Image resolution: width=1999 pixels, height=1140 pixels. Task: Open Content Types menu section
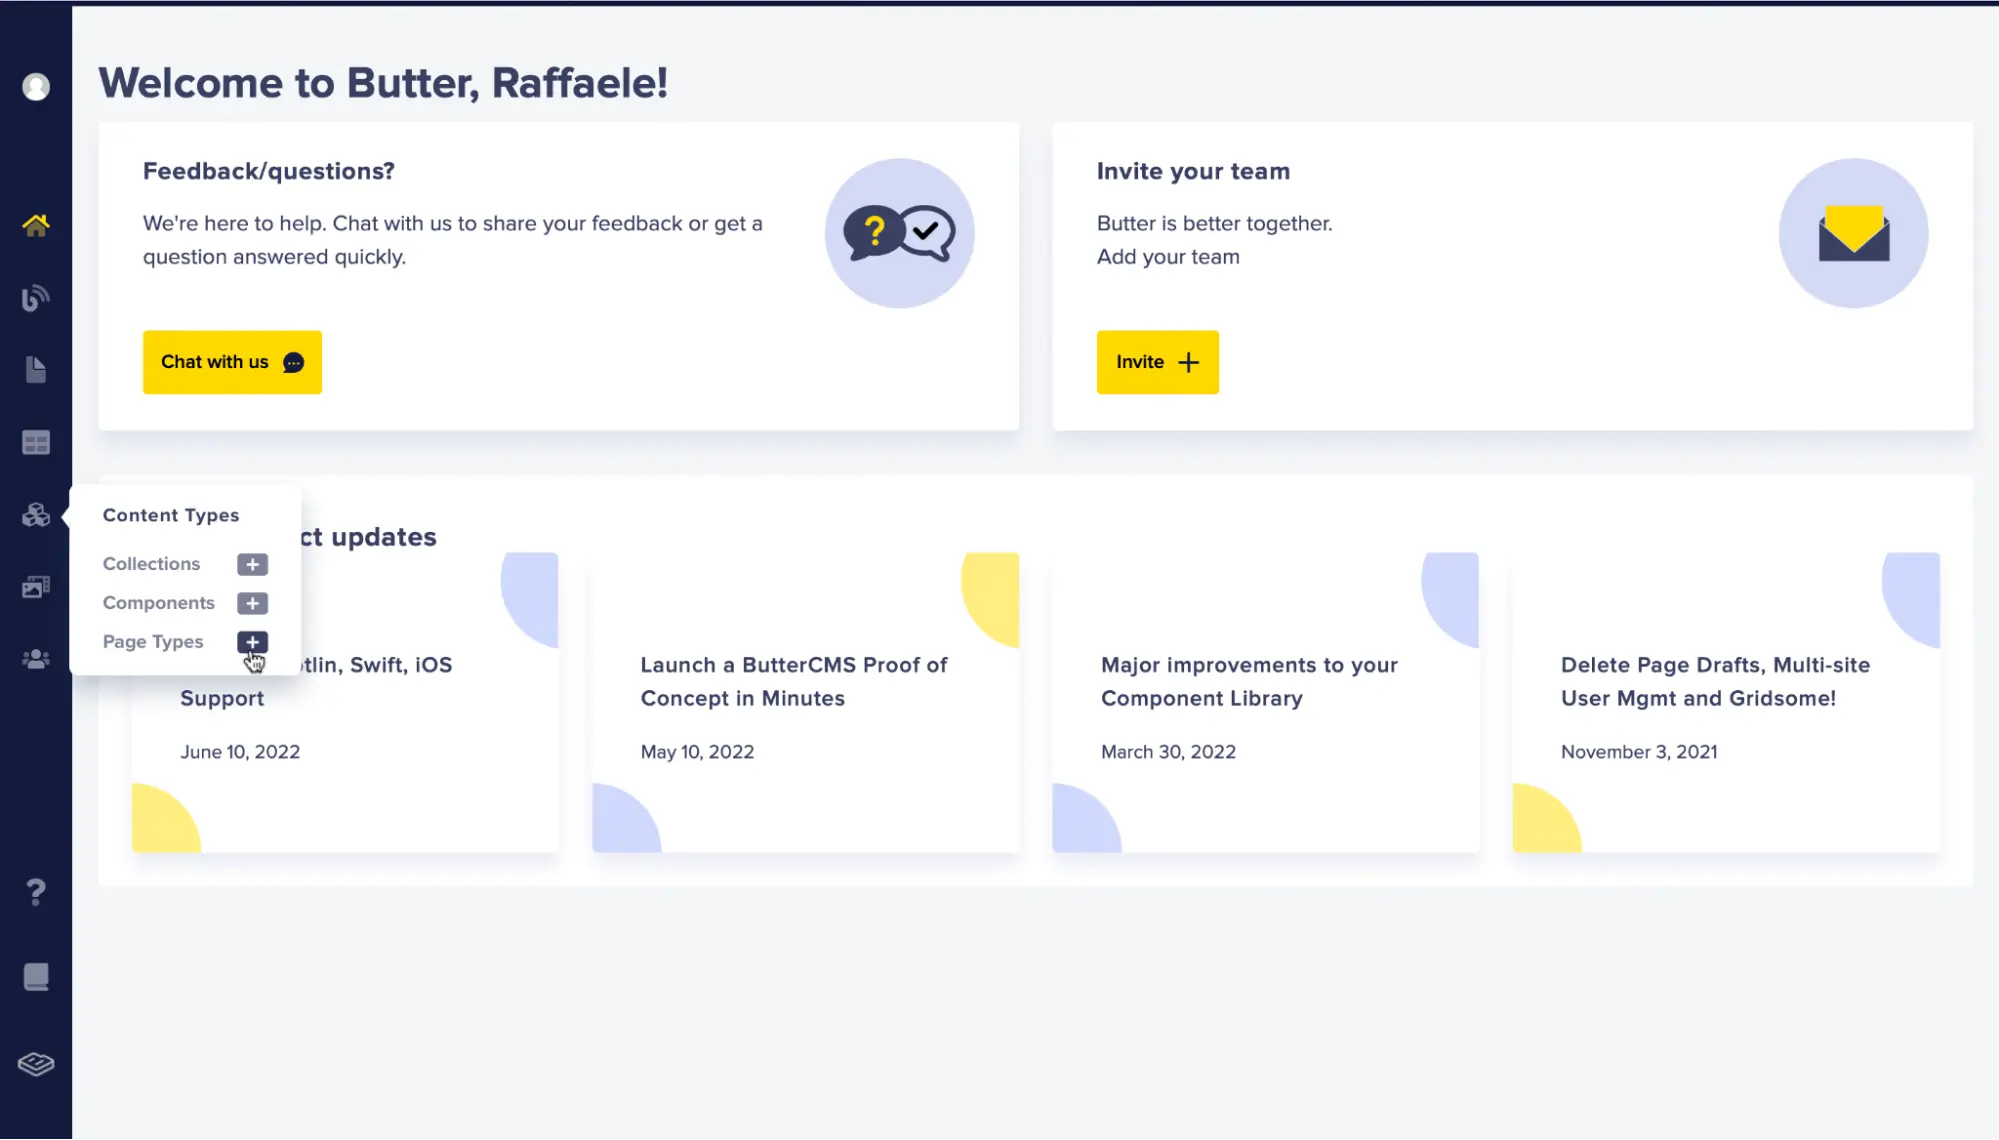[36, 514]
